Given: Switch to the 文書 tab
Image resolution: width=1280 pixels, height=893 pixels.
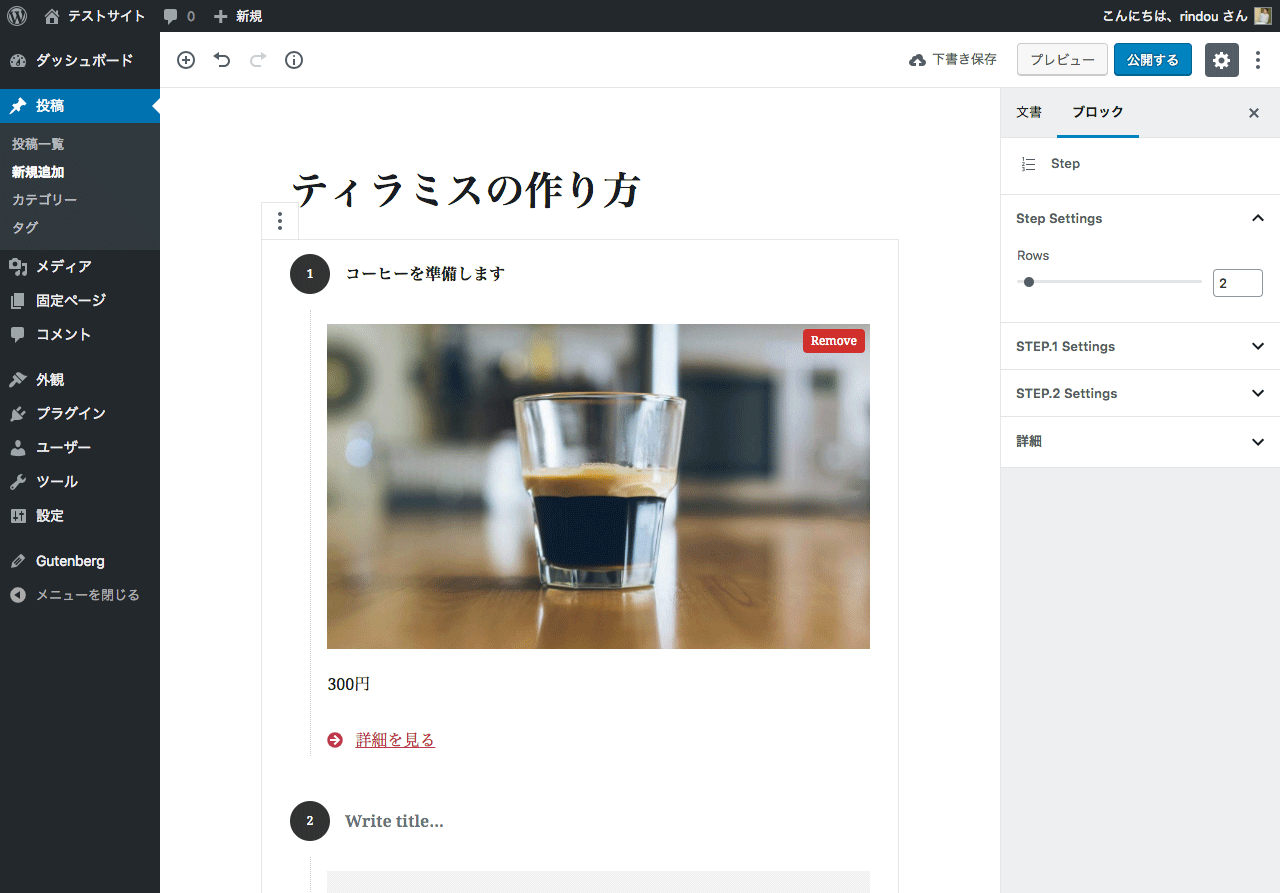Looking at the screenshot, I should pyautogui.click(x=1029, y=112).
